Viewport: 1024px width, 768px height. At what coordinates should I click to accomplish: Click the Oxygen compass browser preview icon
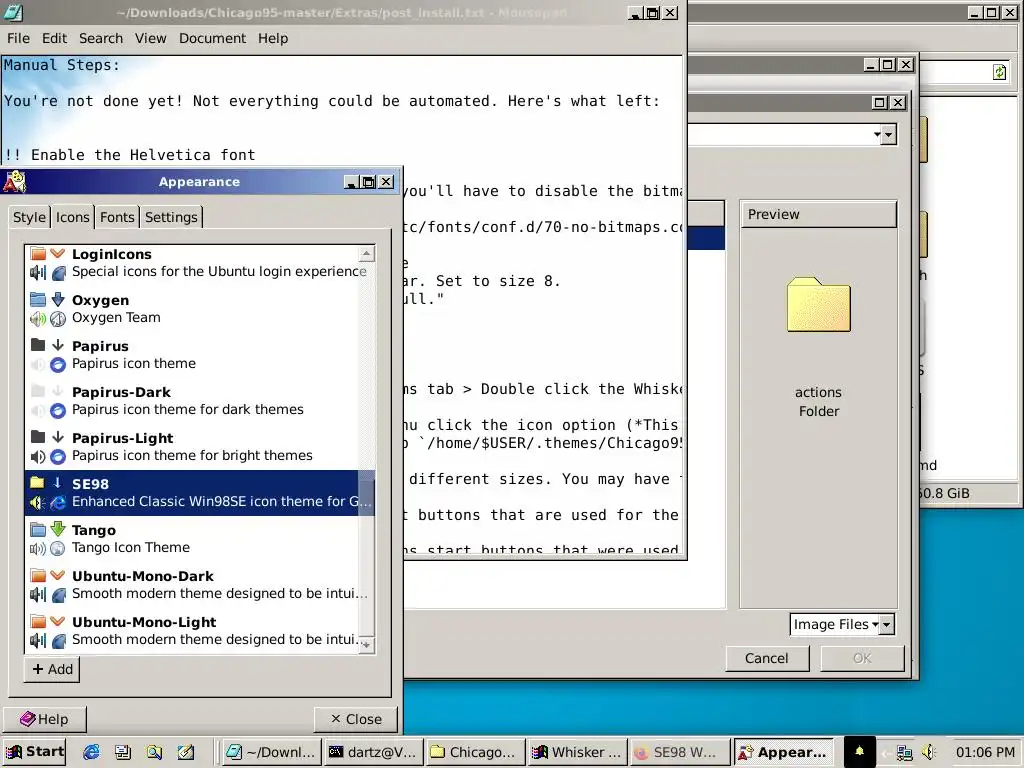(58, 319)
